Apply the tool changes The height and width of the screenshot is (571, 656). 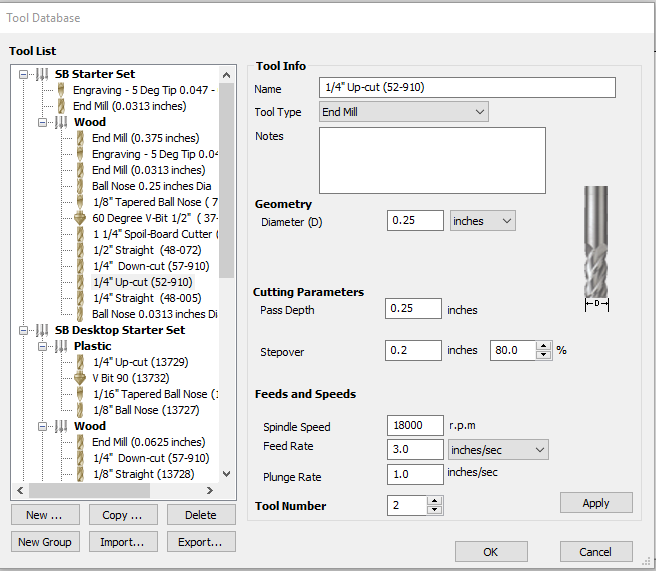click(596, 502)
